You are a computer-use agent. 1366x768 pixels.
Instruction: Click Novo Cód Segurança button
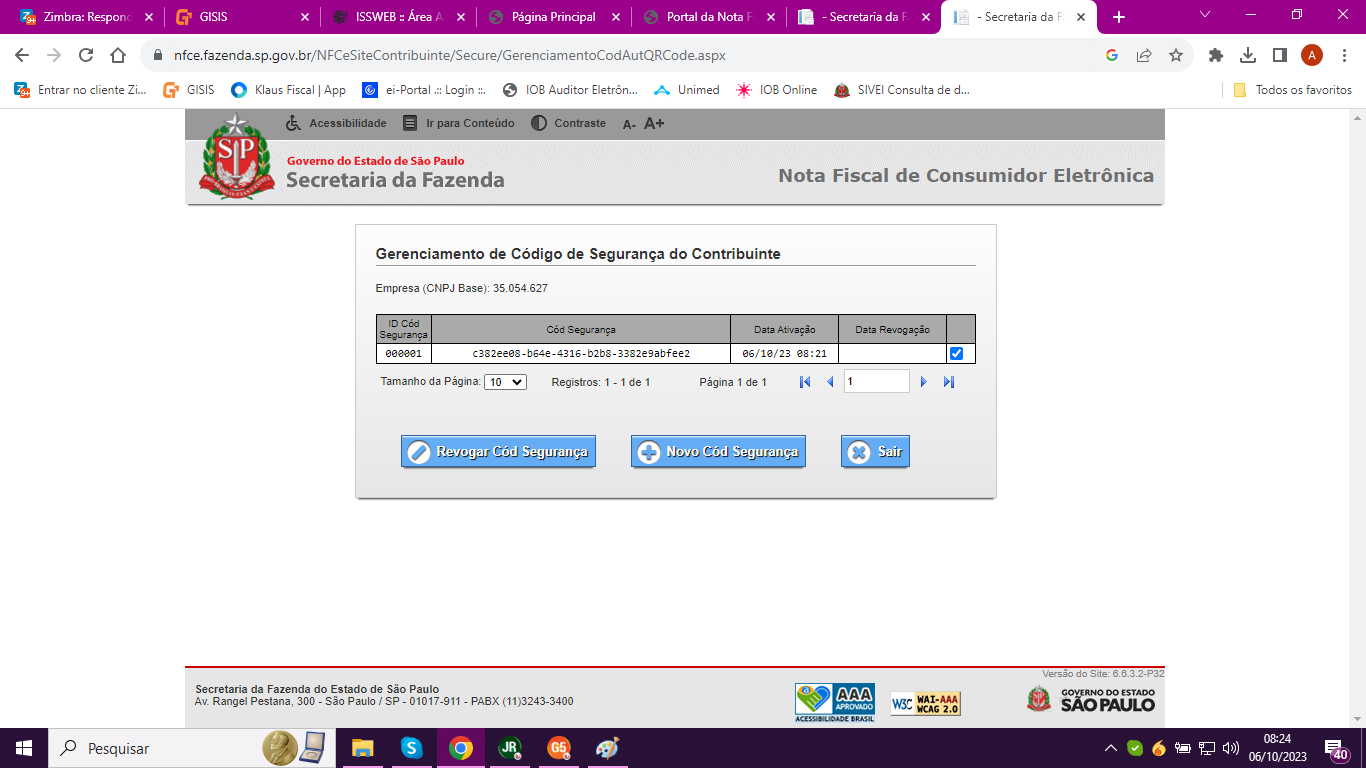point(718,452)
